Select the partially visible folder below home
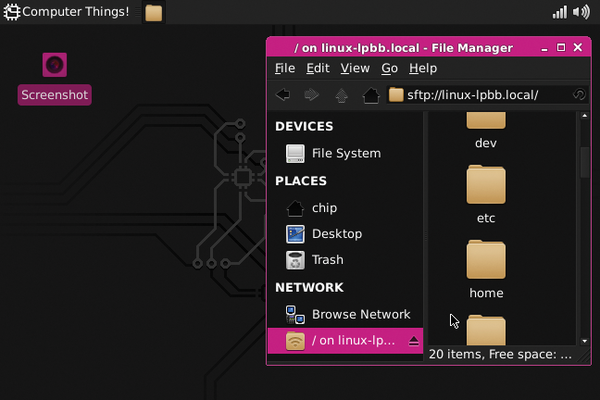 point(486,330)
